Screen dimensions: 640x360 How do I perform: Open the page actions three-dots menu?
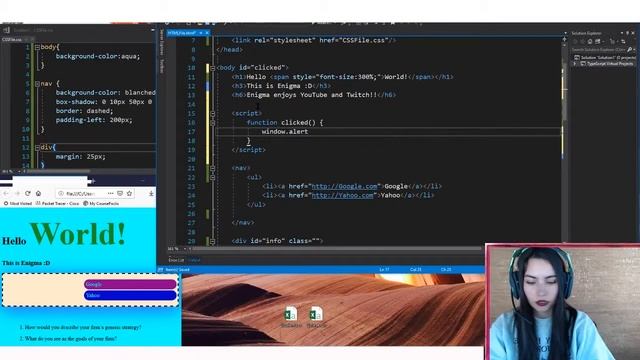[x=111, y=193]
